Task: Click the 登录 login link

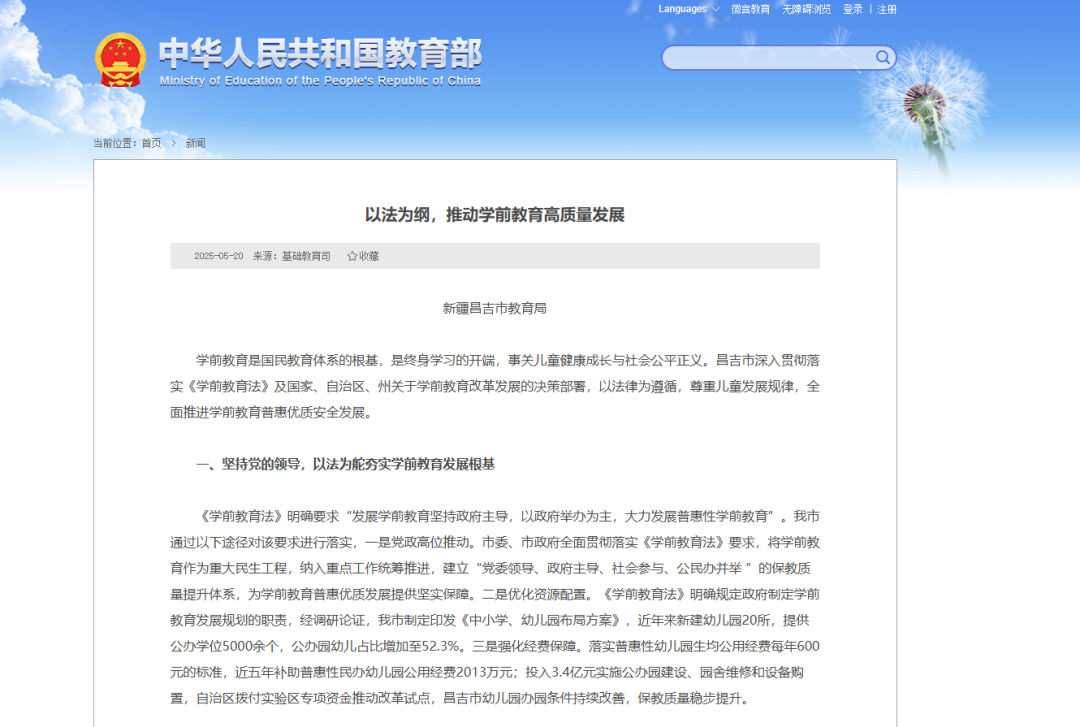Action: coord(850,8)
